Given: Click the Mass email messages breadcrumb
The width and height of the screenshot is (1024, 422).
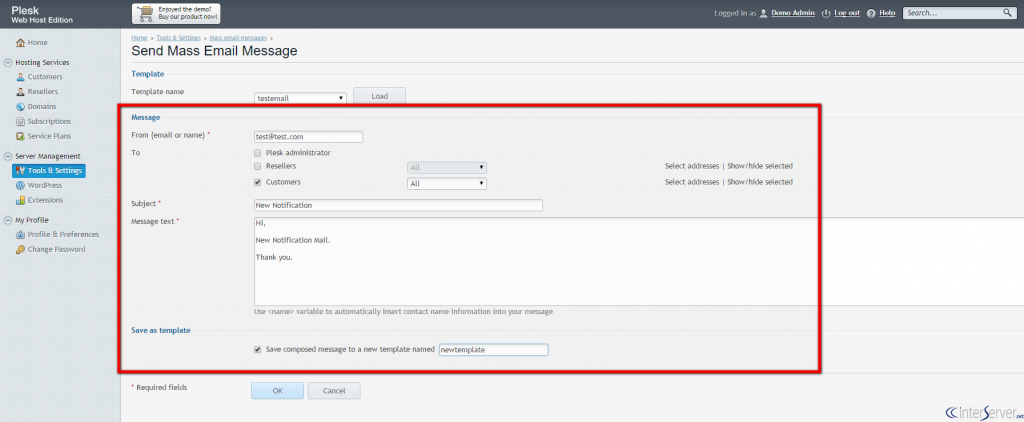Looking at the screenshot, I should pos(238,38).
